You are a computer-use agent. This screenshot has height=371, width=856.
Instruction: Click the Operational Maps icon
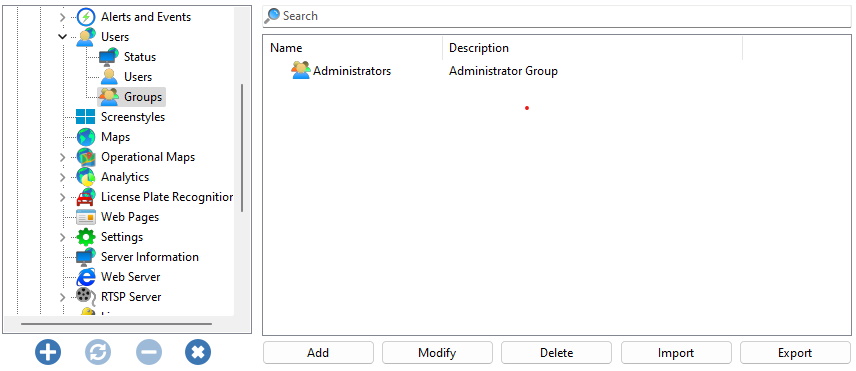(x=86, y=157)
